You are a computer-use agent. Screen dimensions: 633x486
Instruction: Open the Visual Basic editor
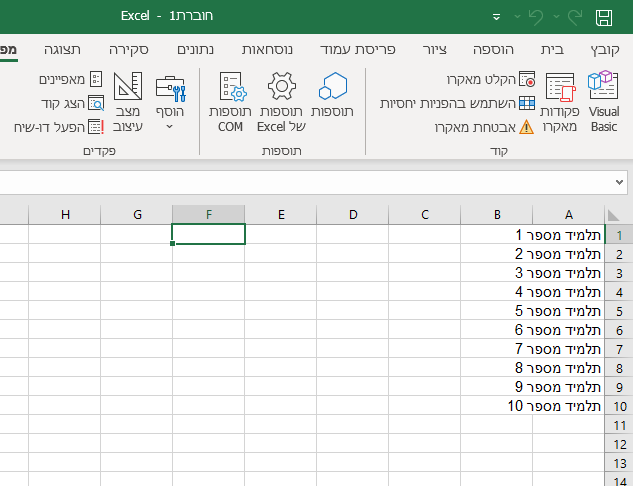(603, 104)
